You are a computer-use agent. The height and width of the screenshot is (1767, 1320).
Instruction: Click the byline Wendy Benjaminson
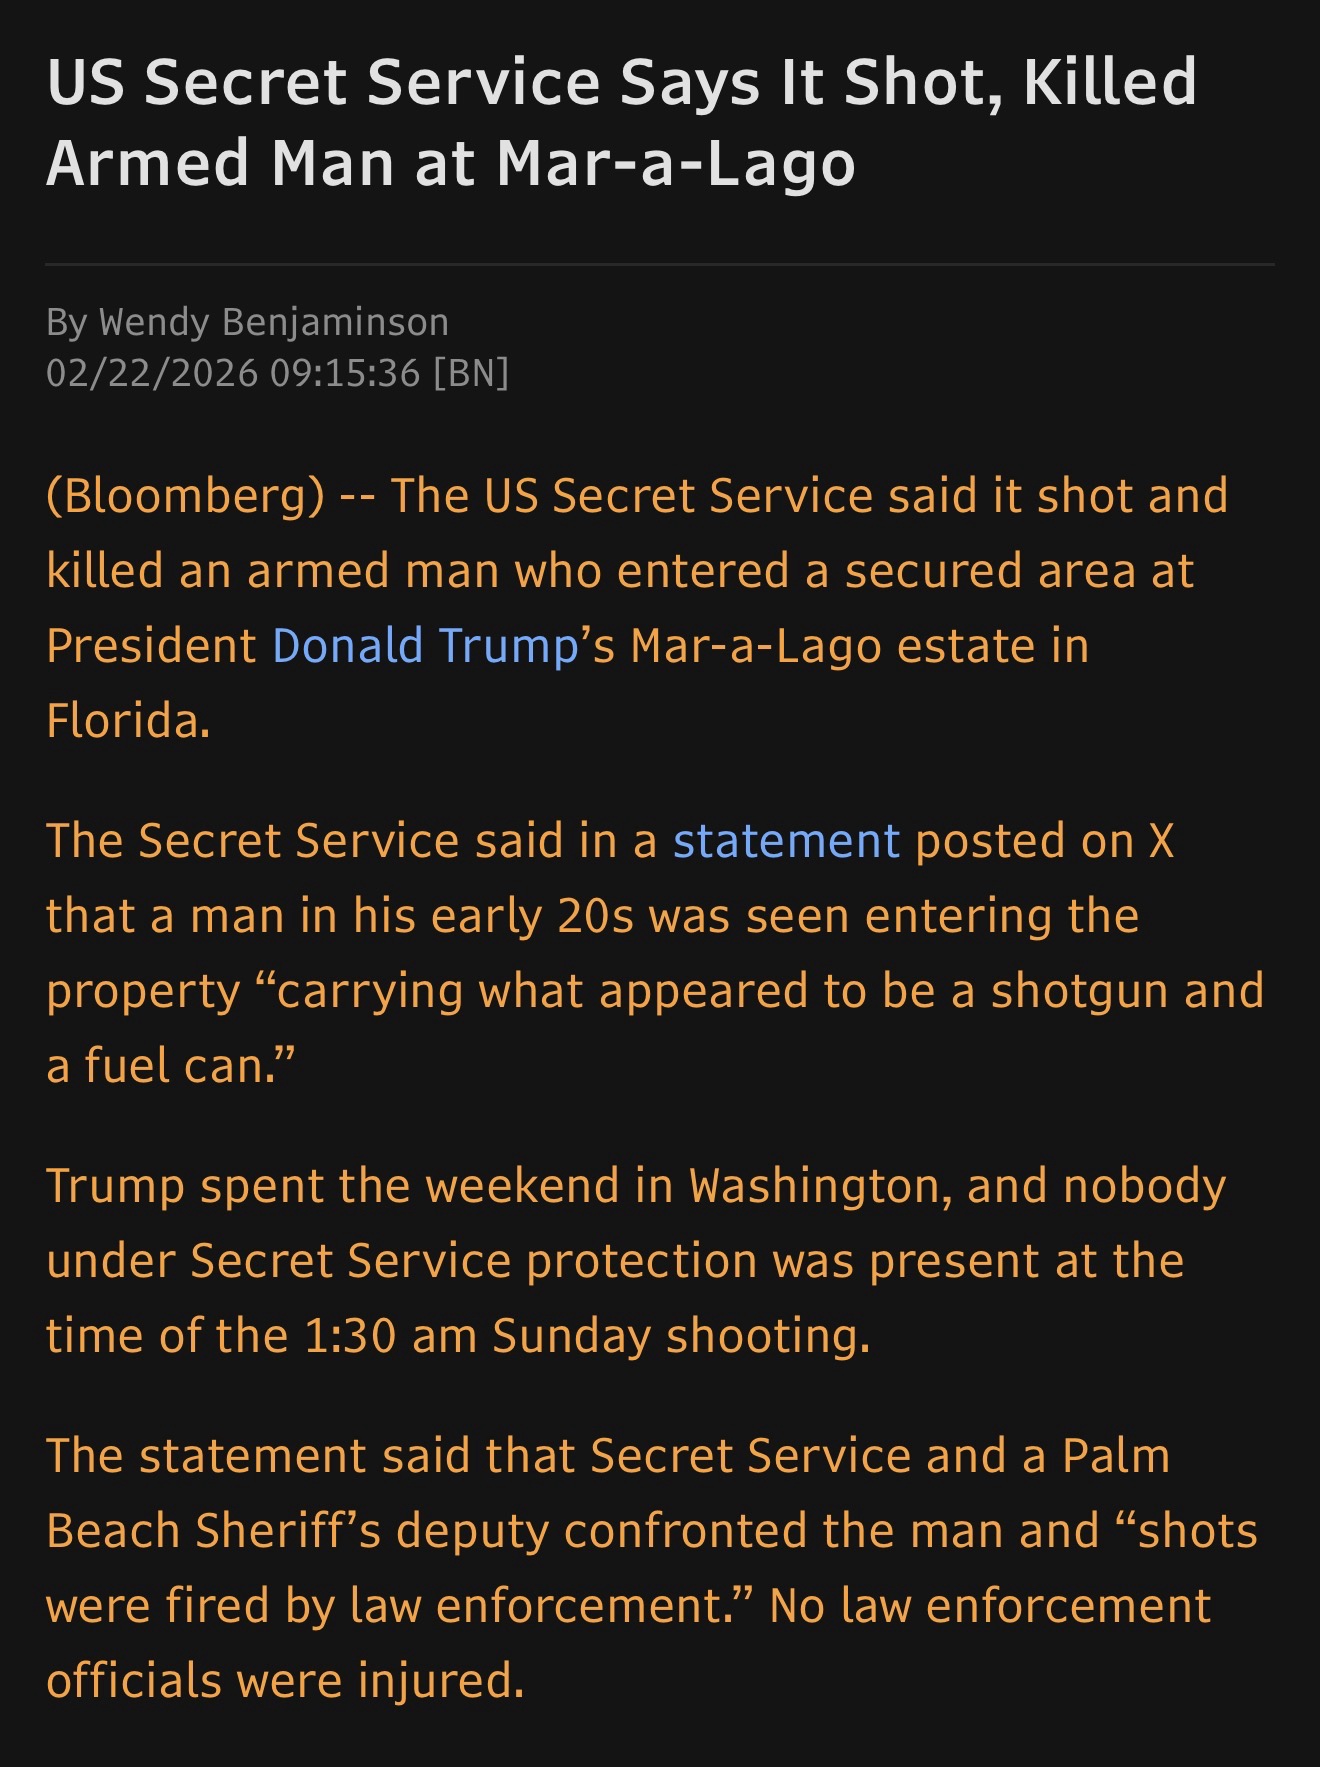point(273,322)
